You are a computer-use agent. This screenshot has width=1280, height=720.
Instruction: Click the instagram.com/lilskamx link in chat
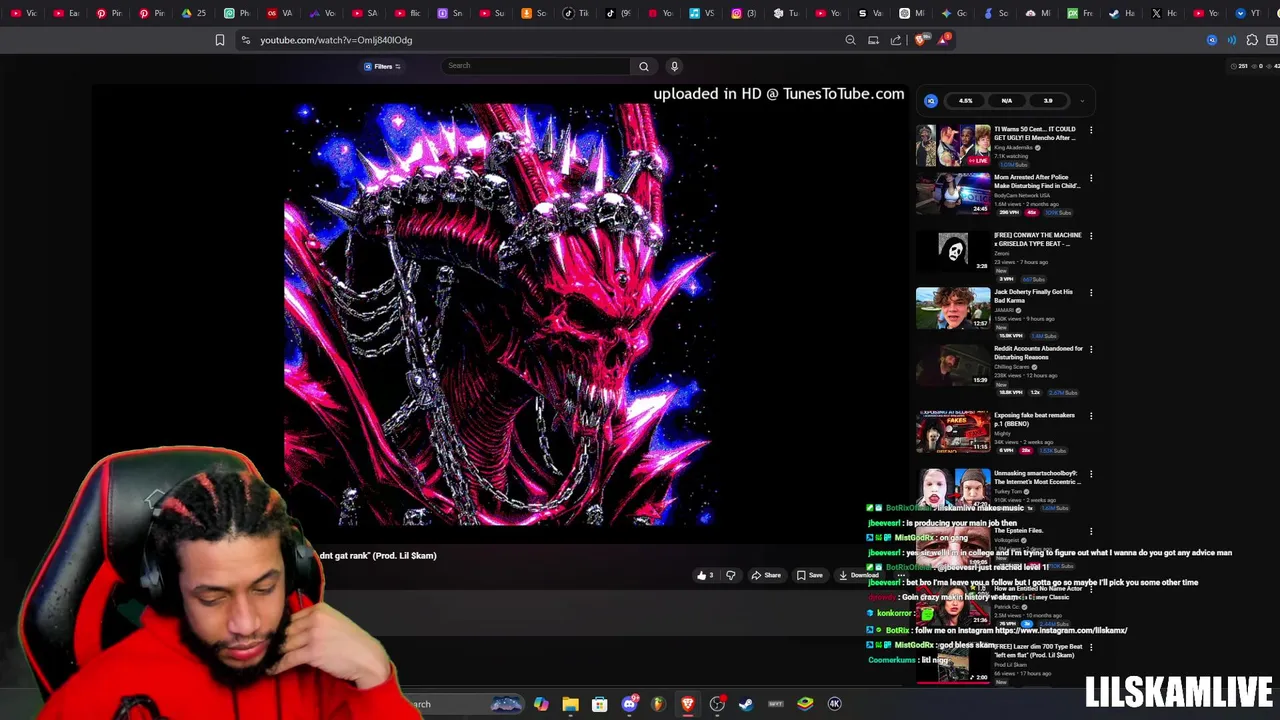pos(1061,630)
